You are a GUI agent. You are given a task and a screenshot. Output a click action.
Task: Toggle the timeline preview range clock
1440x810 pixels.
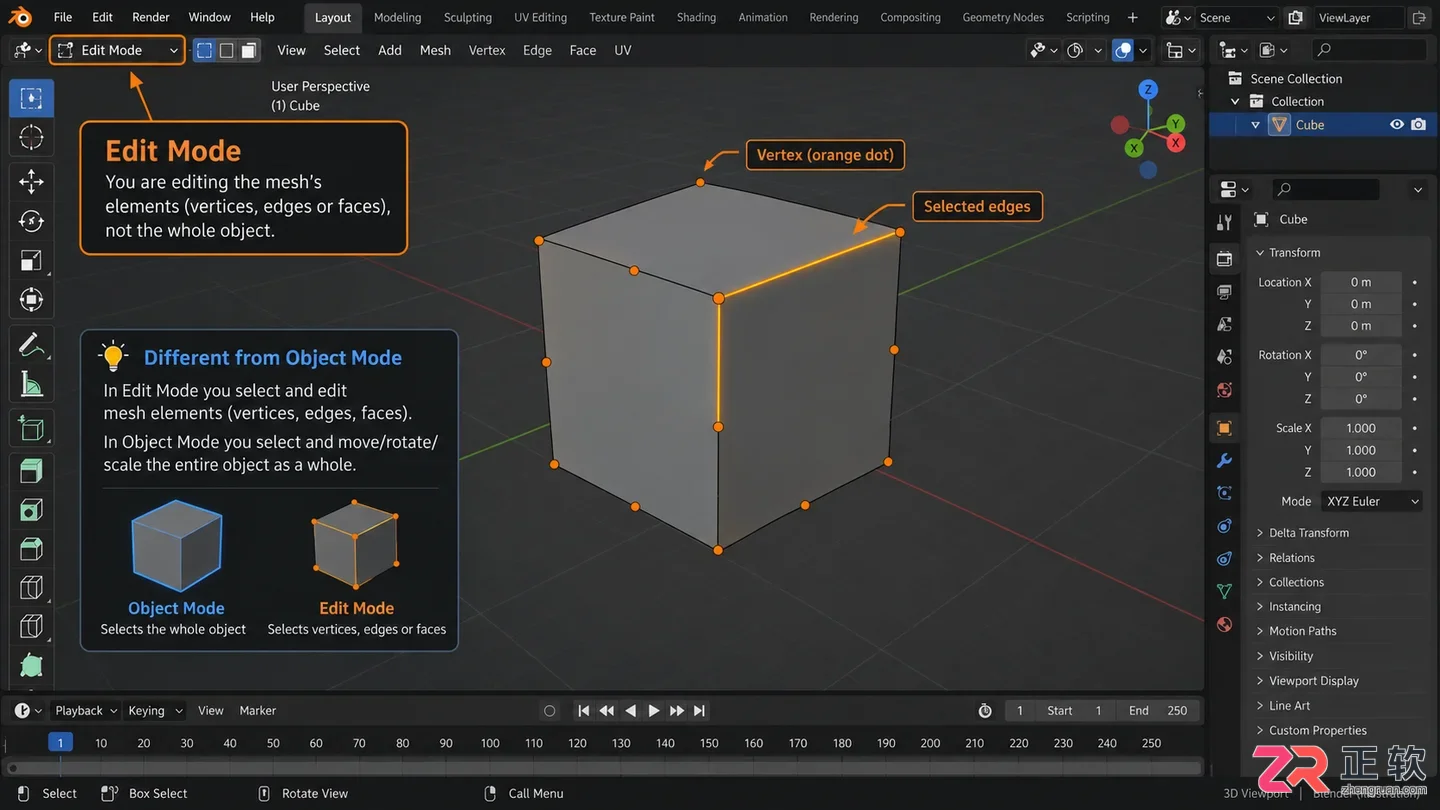coord(985,711)
